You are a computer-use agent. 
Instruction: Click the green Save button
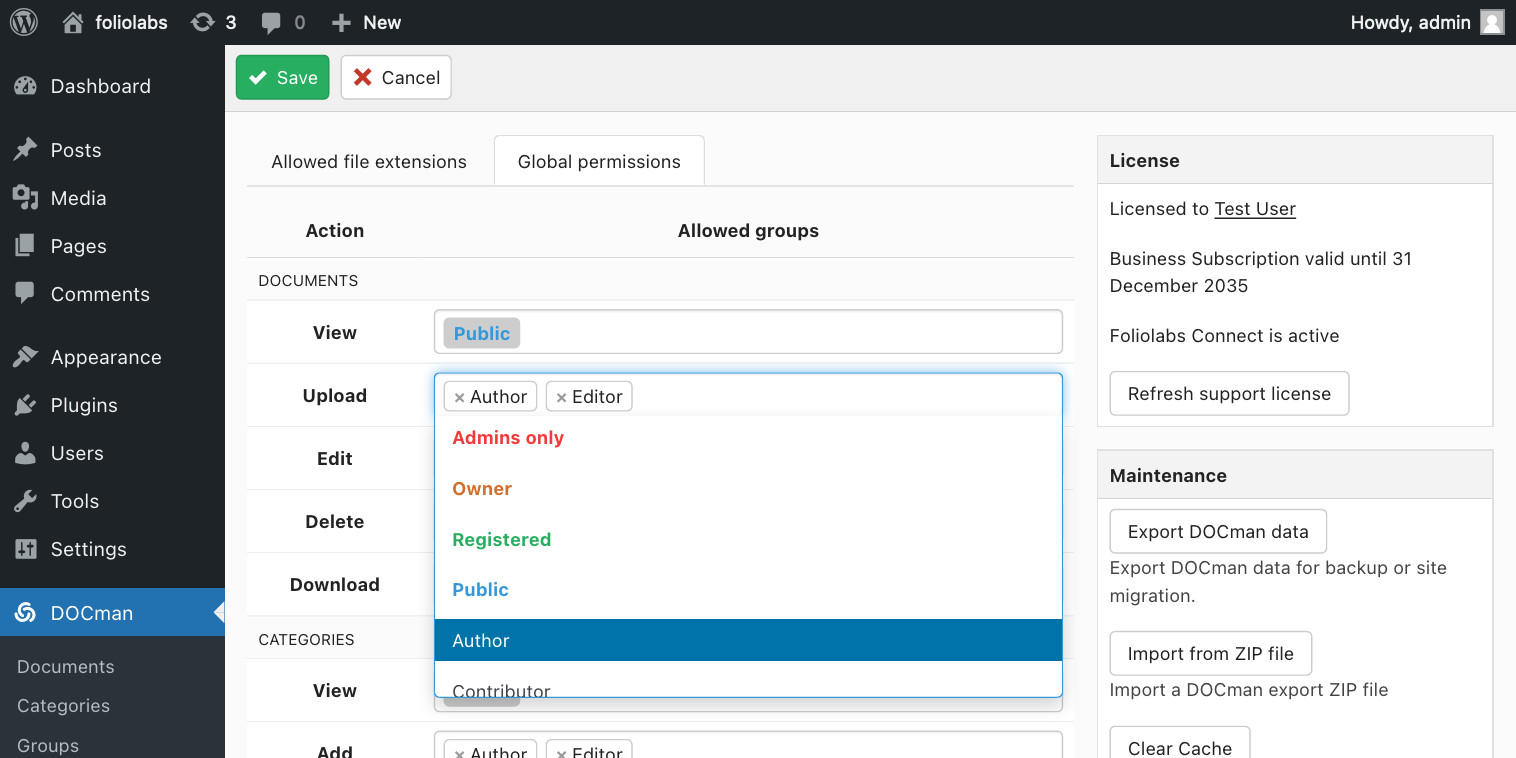283,77
